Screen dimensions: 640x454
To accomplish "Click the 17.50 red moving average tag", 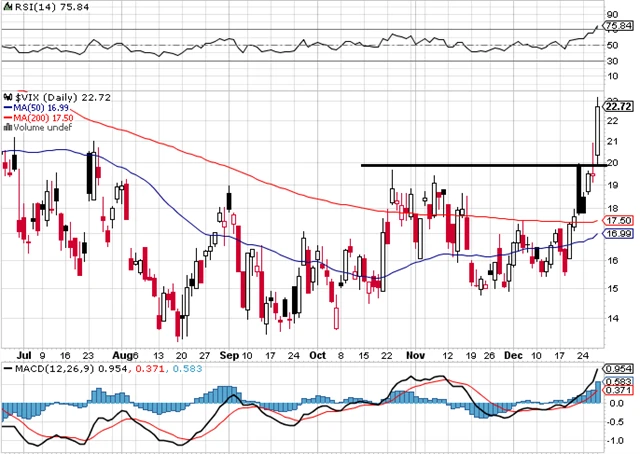I will pyautogui.click(x=619, y=221).
